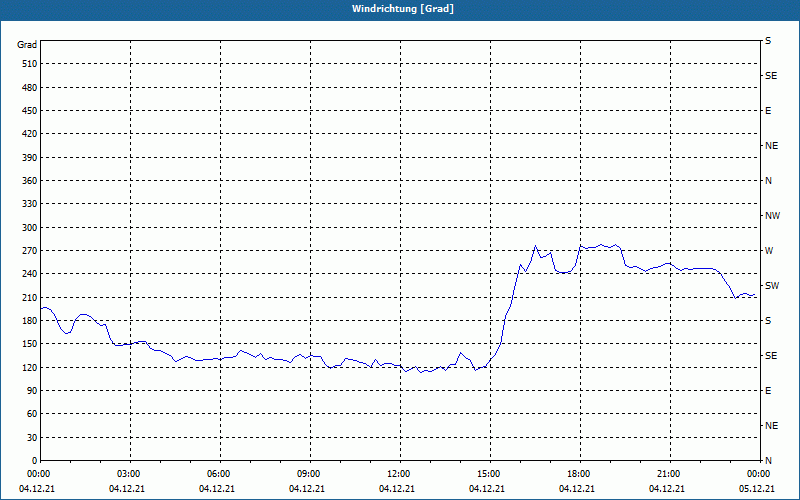Select the 90 degree axis label

tap(32, 391)
